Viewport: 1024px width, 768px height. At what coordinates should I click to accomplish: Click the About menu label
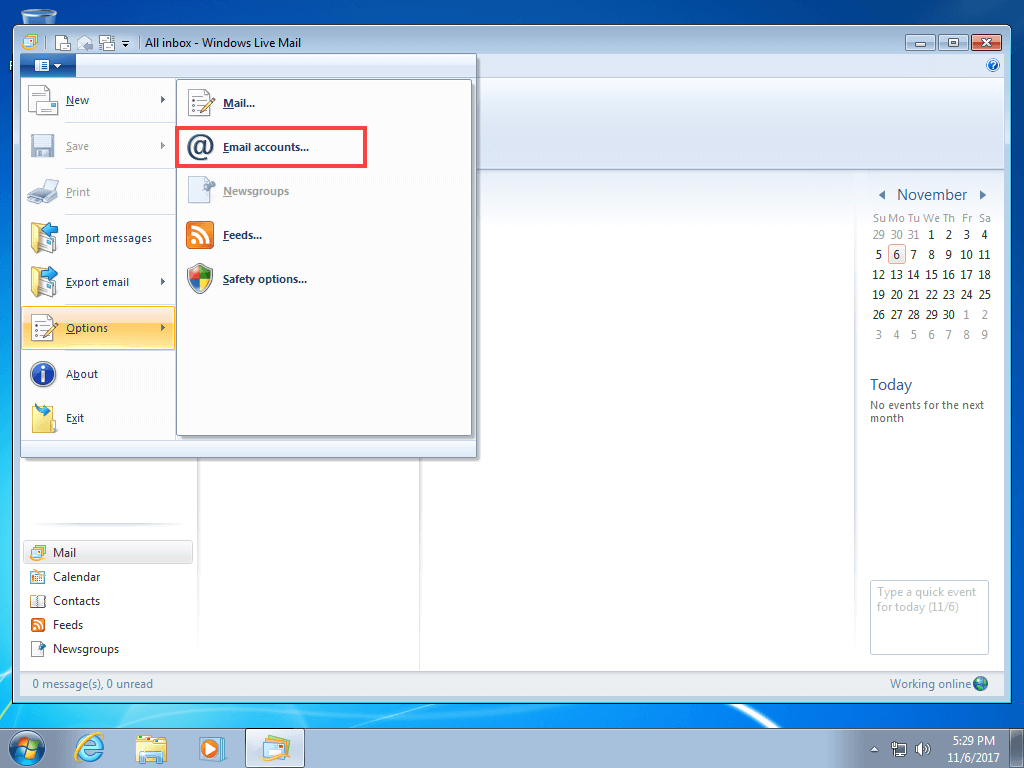click(x=82, y=374)
